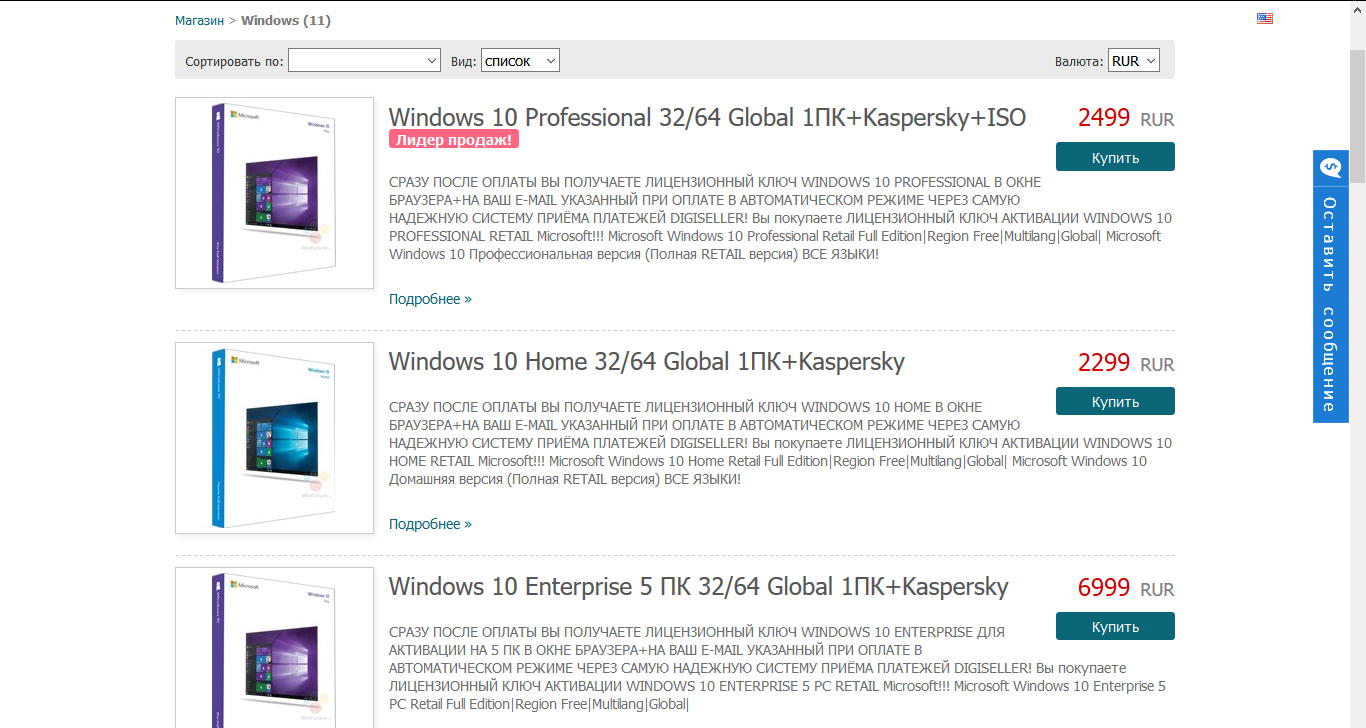Screen dimensions: 1366x728
Task: Click the 2299 RUR price
Action: coord(1126,363)
